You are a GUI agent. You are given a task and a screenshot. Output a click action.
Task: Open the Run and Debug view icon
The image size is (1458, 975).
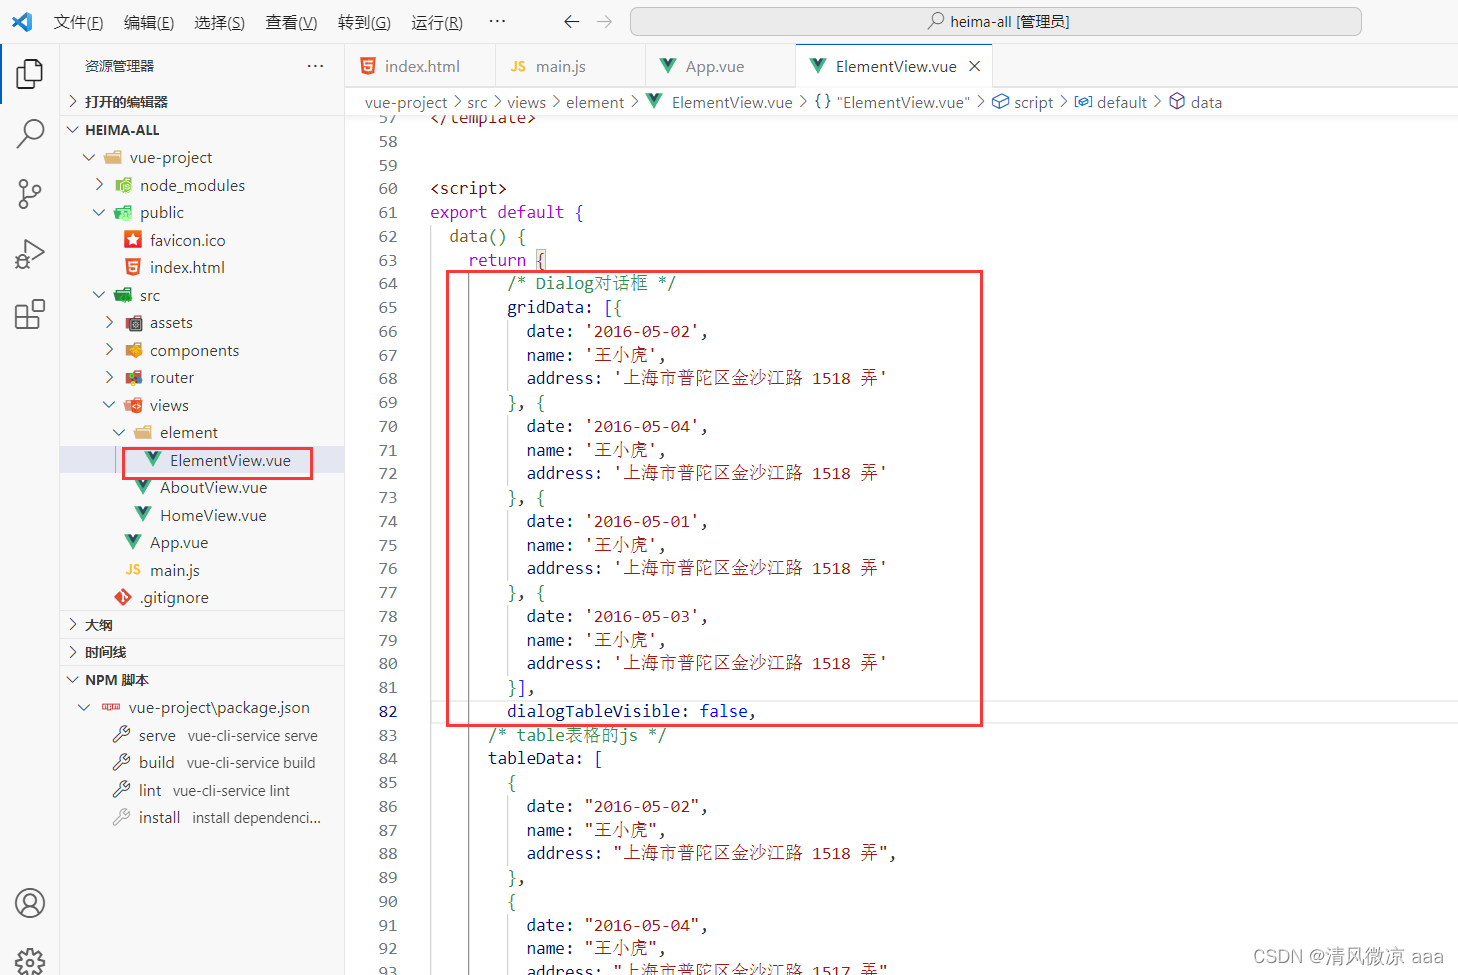(30, 254)
